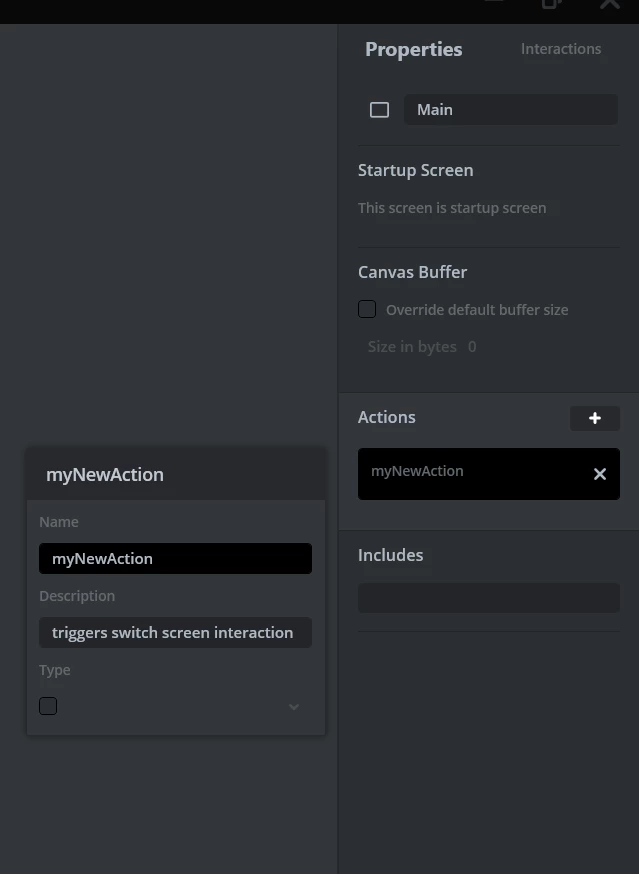Click the Size in bytes value
Image resolution: width=639 pixels, height=874 pixels.
472,347
